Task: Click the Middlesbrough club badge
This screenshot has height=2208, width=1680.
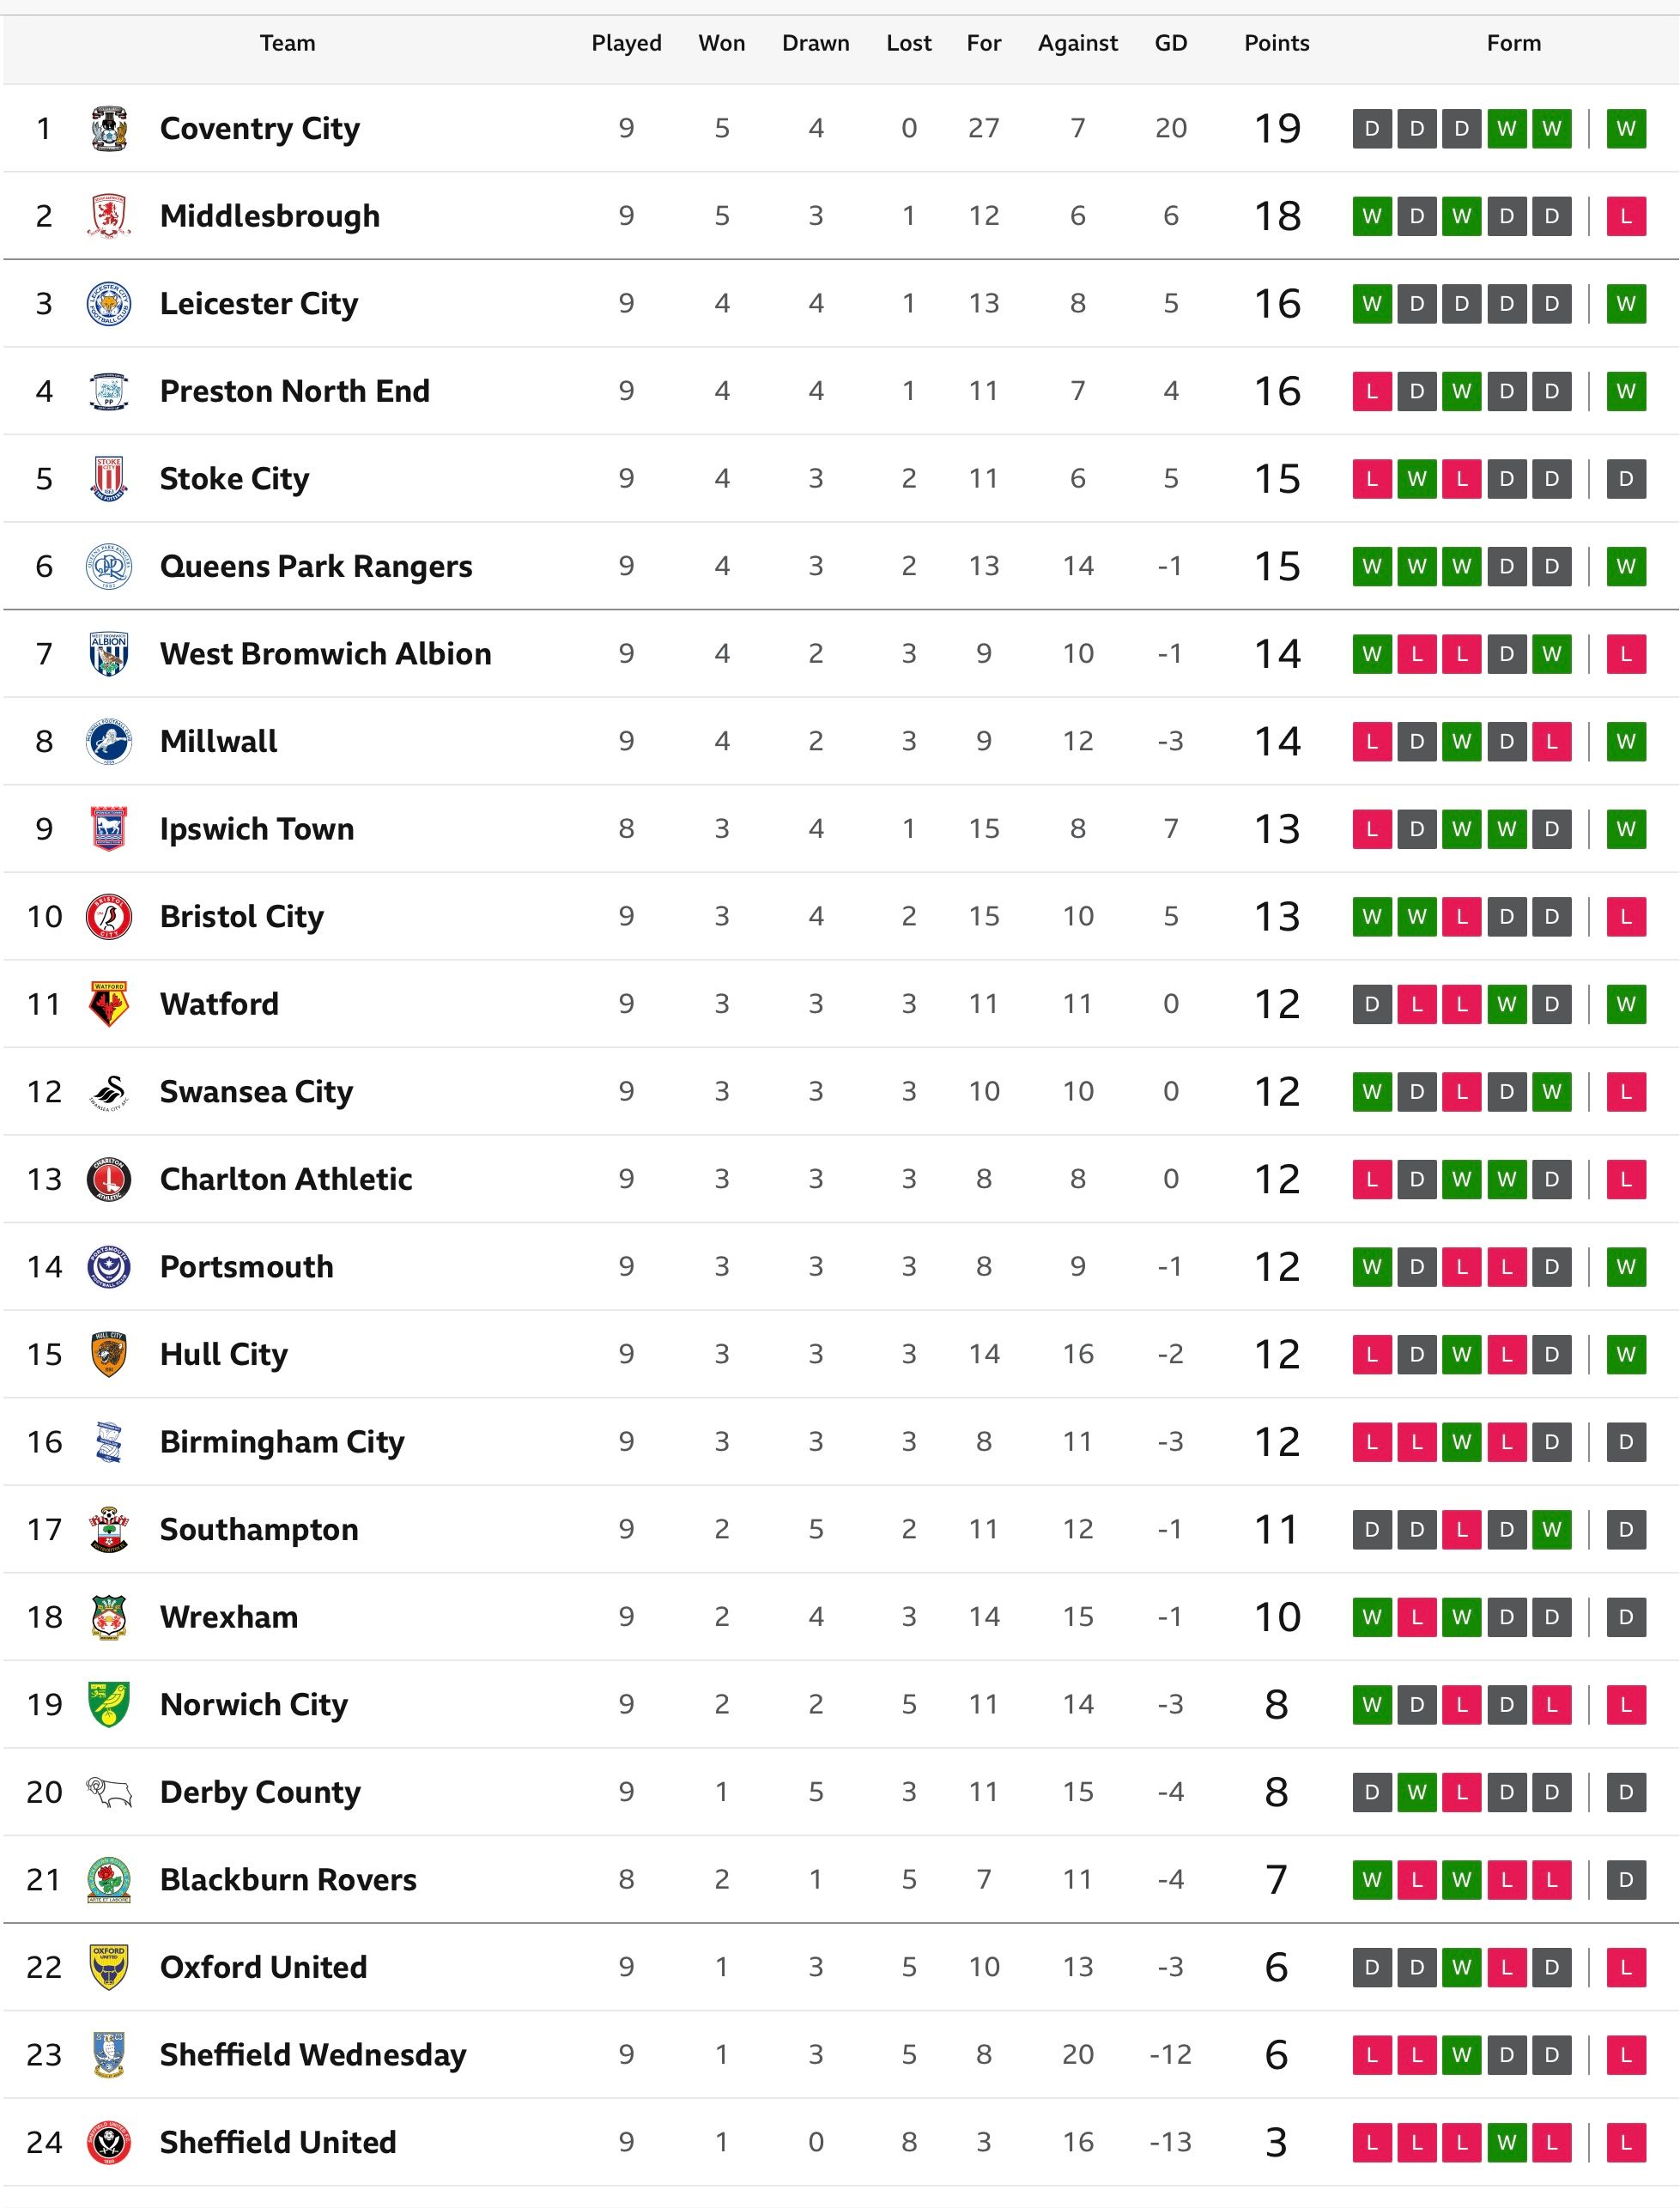Action: [x=109, y=216]
